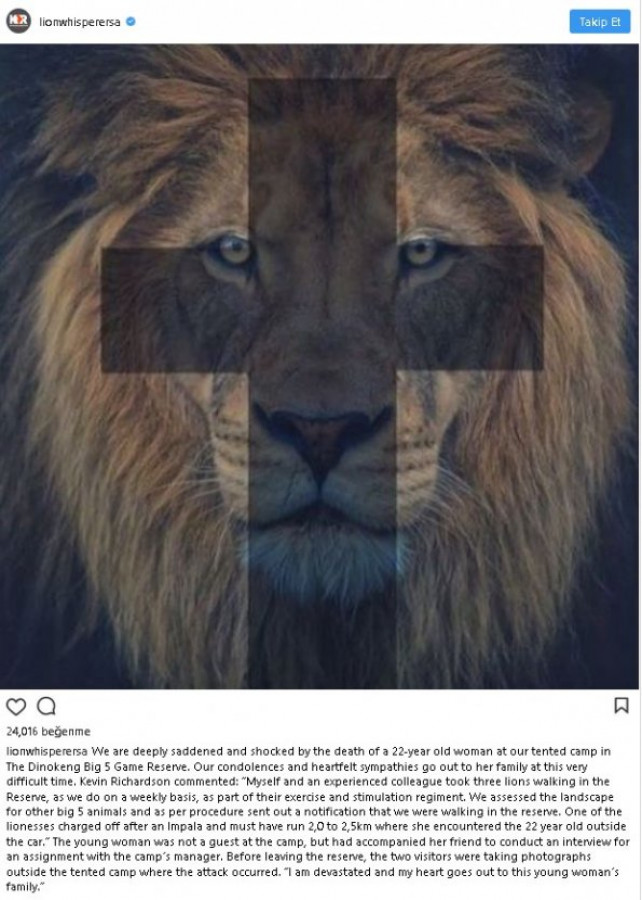Click the top arm of the dark cross overlay
642x900 pixels.
click(322, 163)
